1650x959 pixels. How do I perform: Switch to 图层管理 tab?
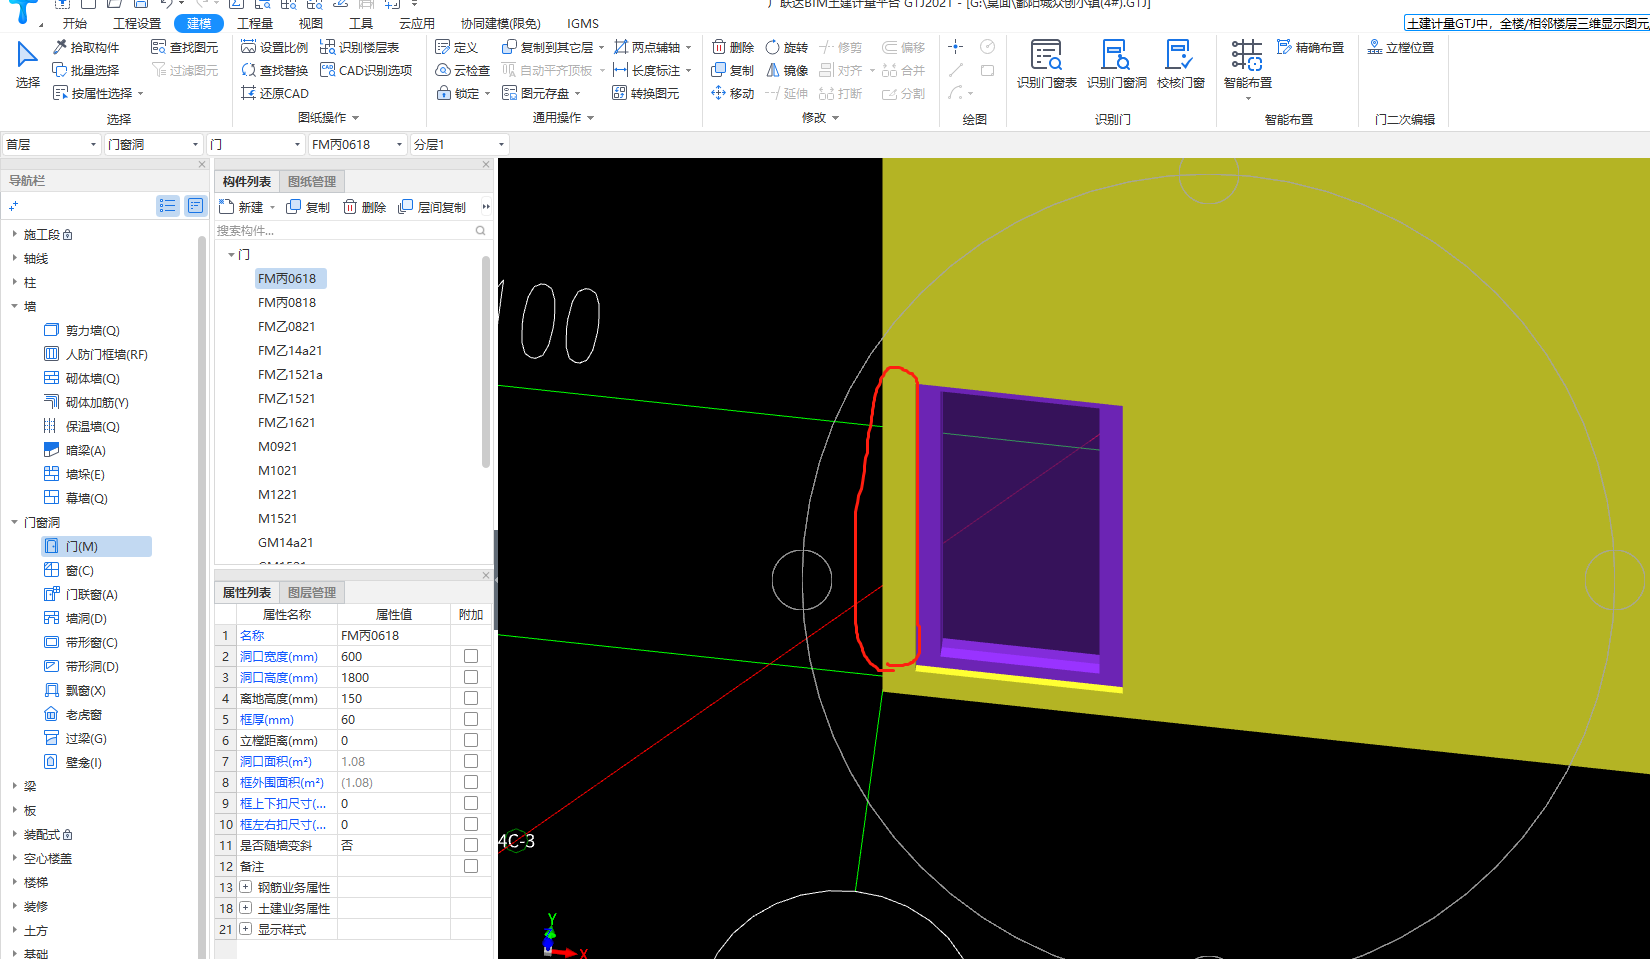(x=312, y=592)
